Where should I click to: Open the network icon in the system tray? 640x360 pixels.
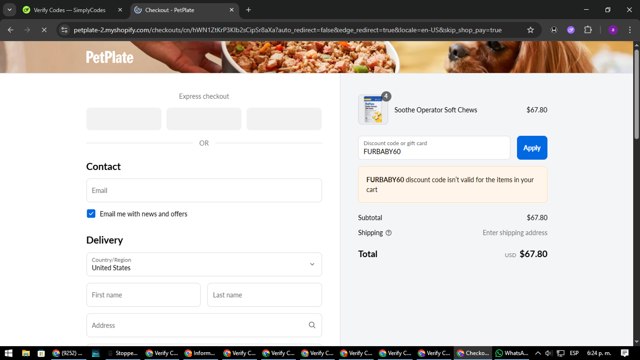(x=561, y=353)
